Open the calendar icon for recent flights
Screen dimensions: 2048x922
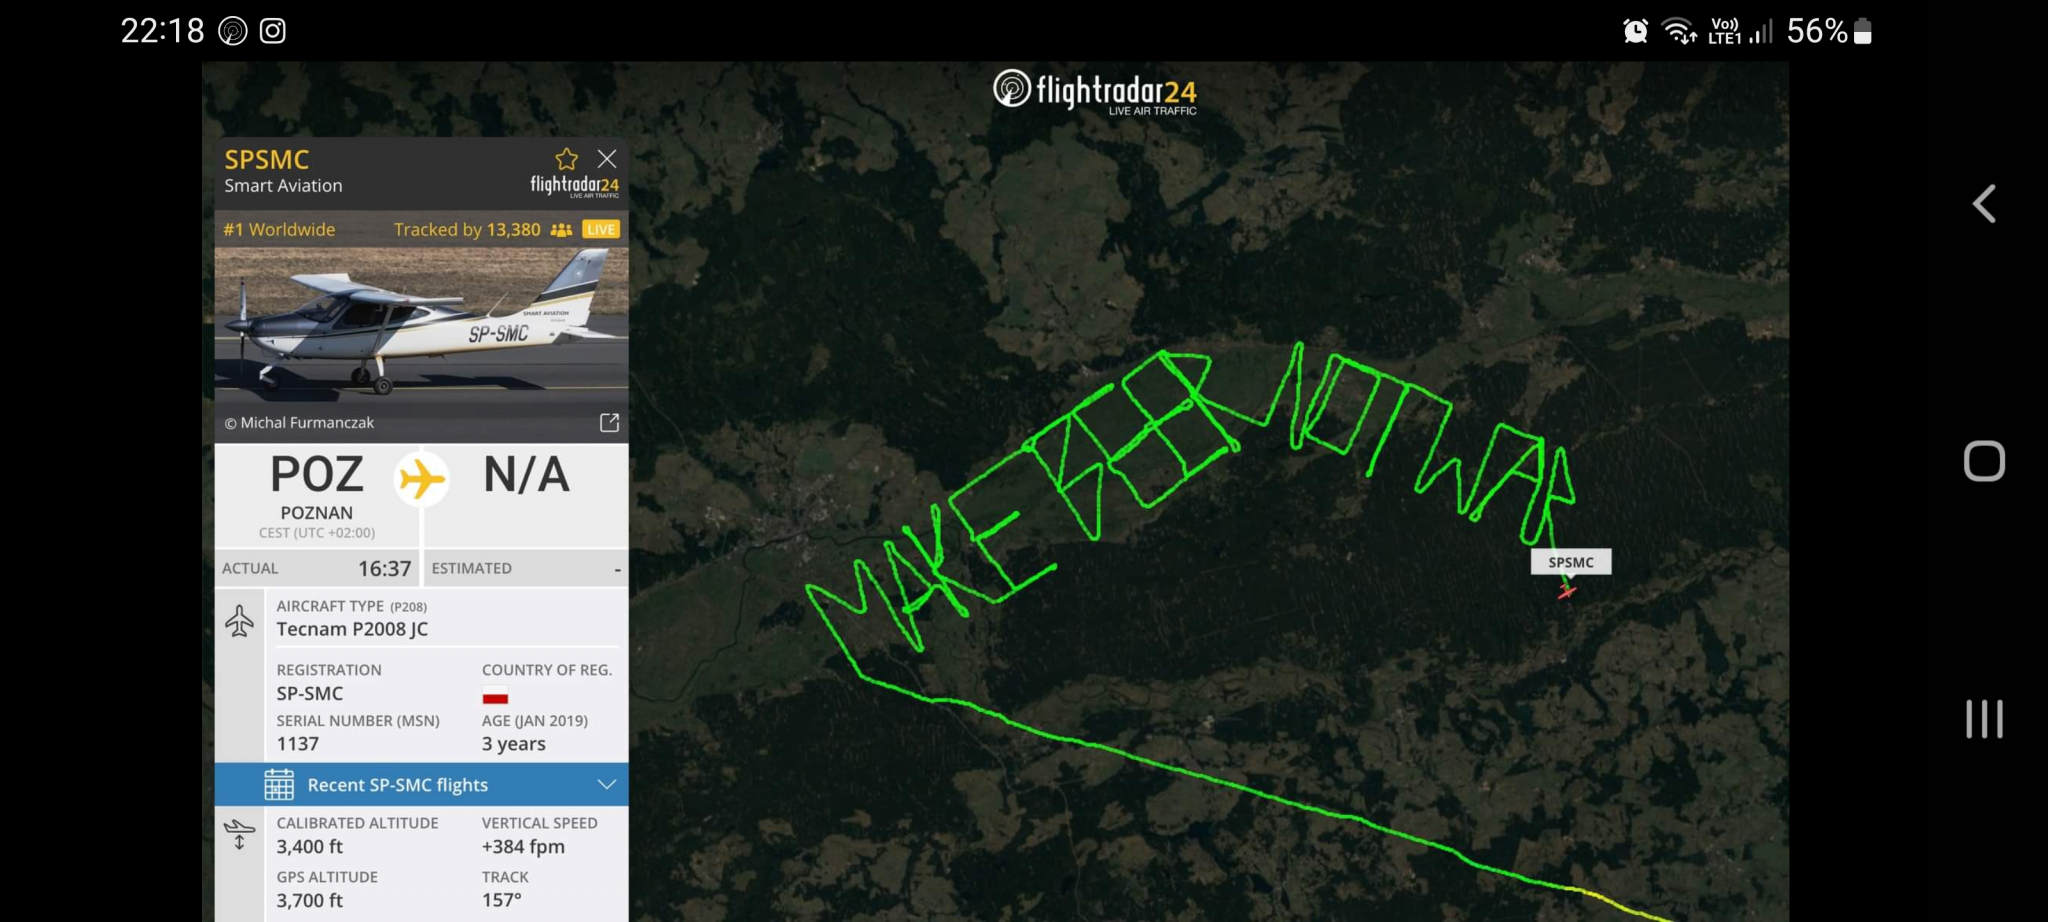(x=279, y=785)
